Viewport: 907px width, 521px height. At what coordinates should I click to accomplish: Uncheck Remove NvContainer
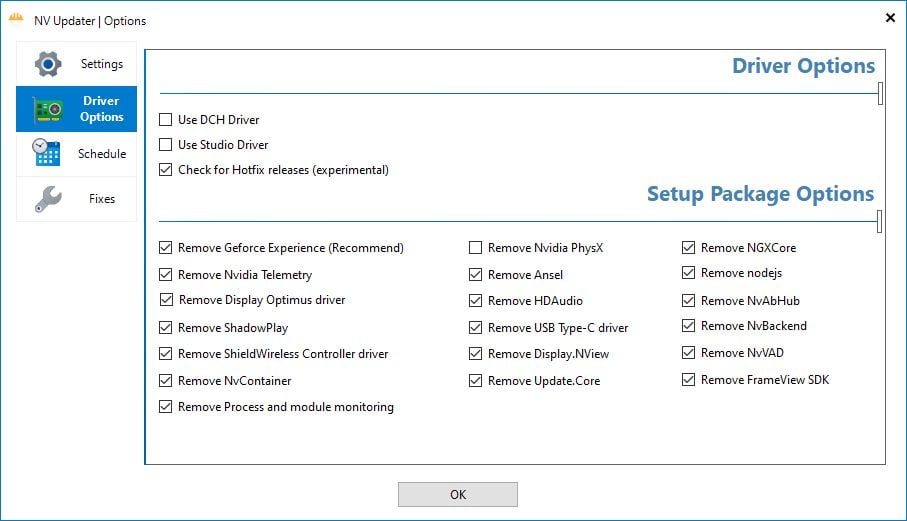[165, 380]
